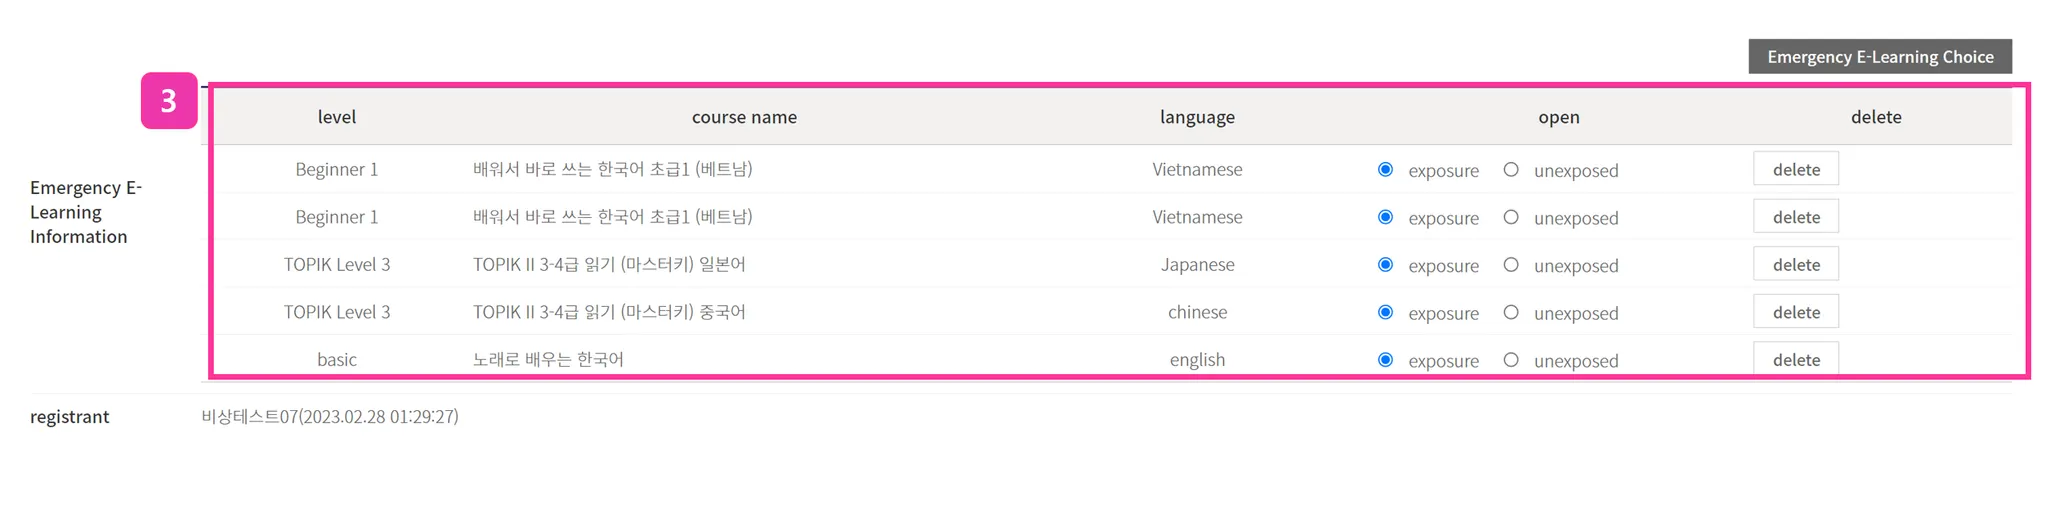2048x524 pixels.
Task: Select exposure in the second Vietnamese row
Action: click(1385, 217)
